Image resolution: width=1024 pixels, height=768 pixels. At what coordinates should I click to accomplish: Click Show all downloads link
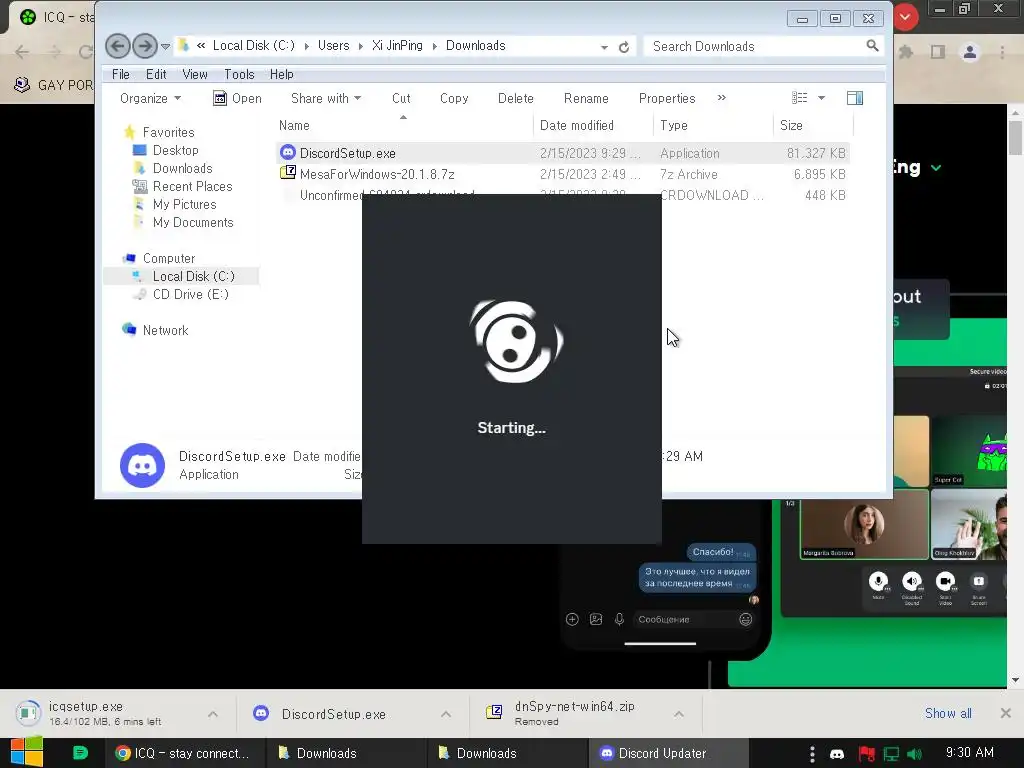[948, 714]
